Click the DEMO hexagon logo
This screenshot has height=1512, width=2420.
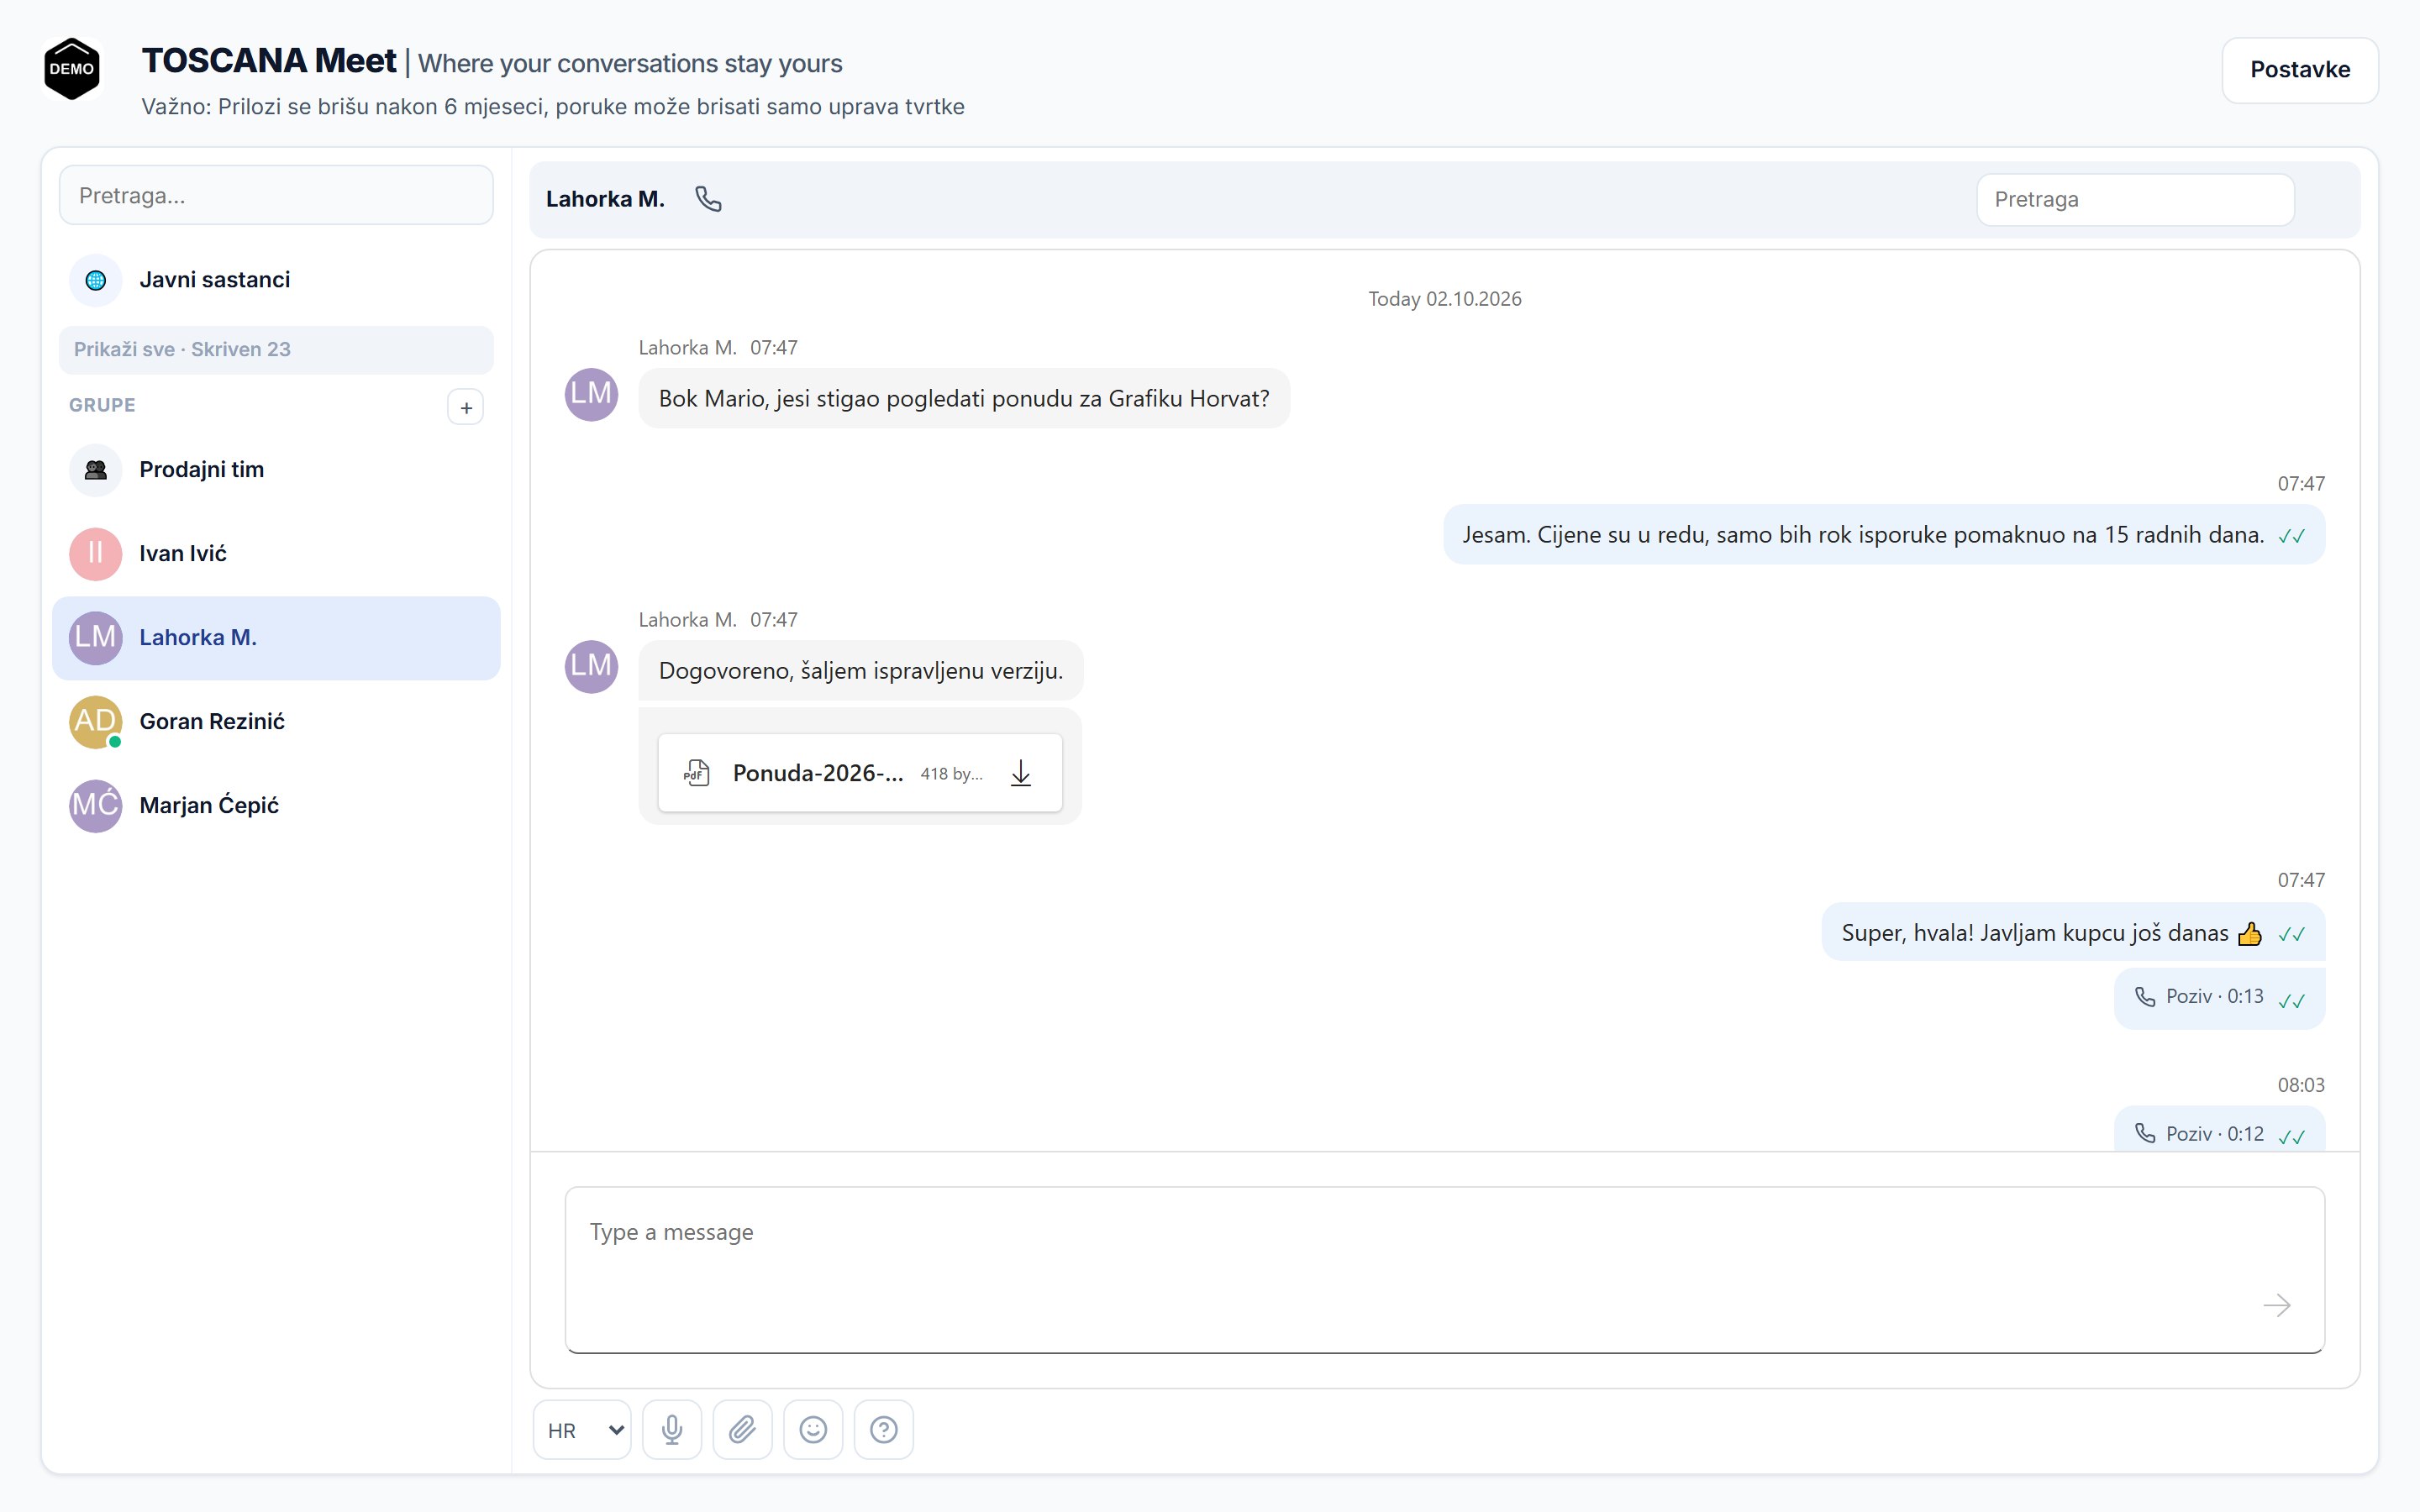point(72,68)
